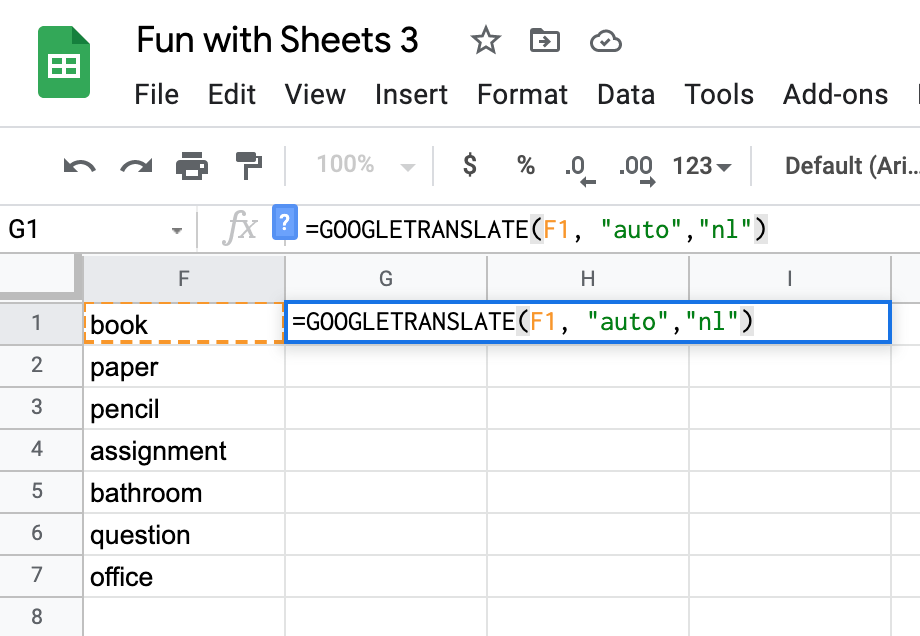Click the move to folder icon

[545, 41]
